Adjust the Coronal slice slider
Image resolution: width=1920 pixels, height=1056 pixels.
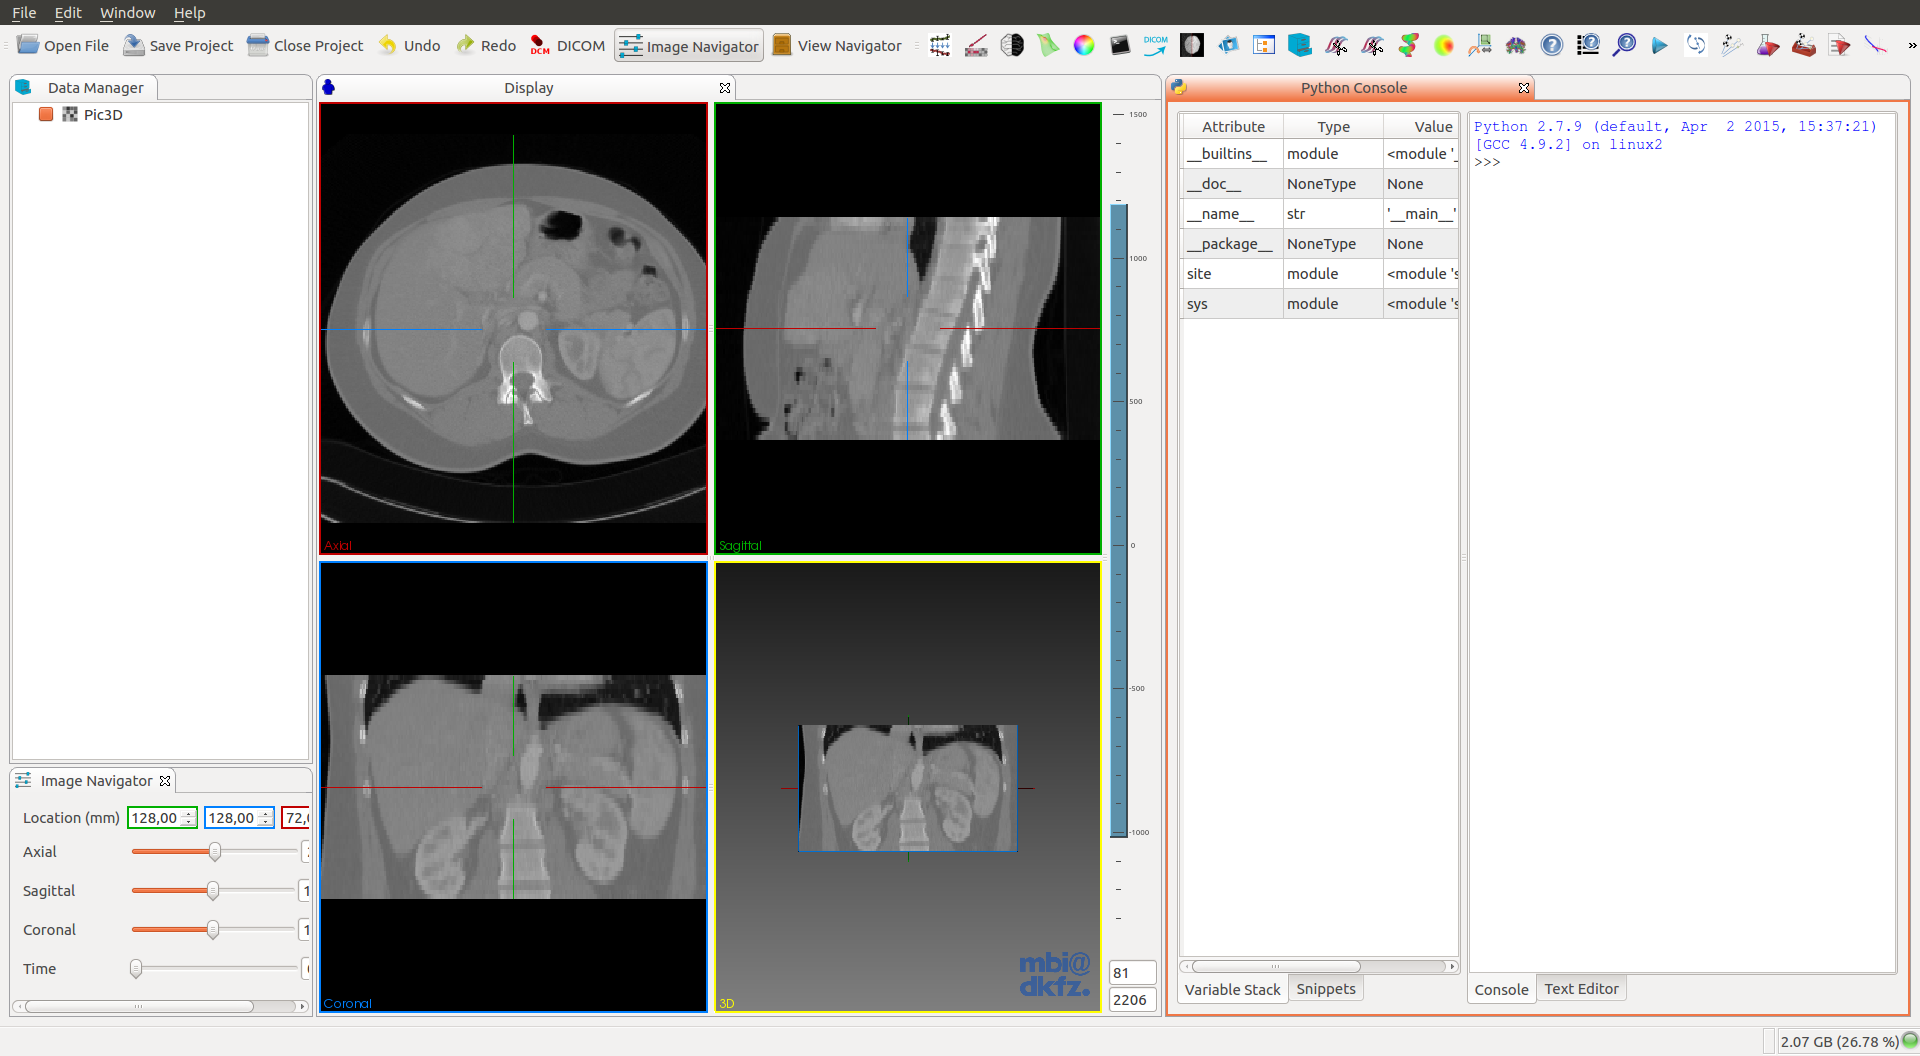213,929
